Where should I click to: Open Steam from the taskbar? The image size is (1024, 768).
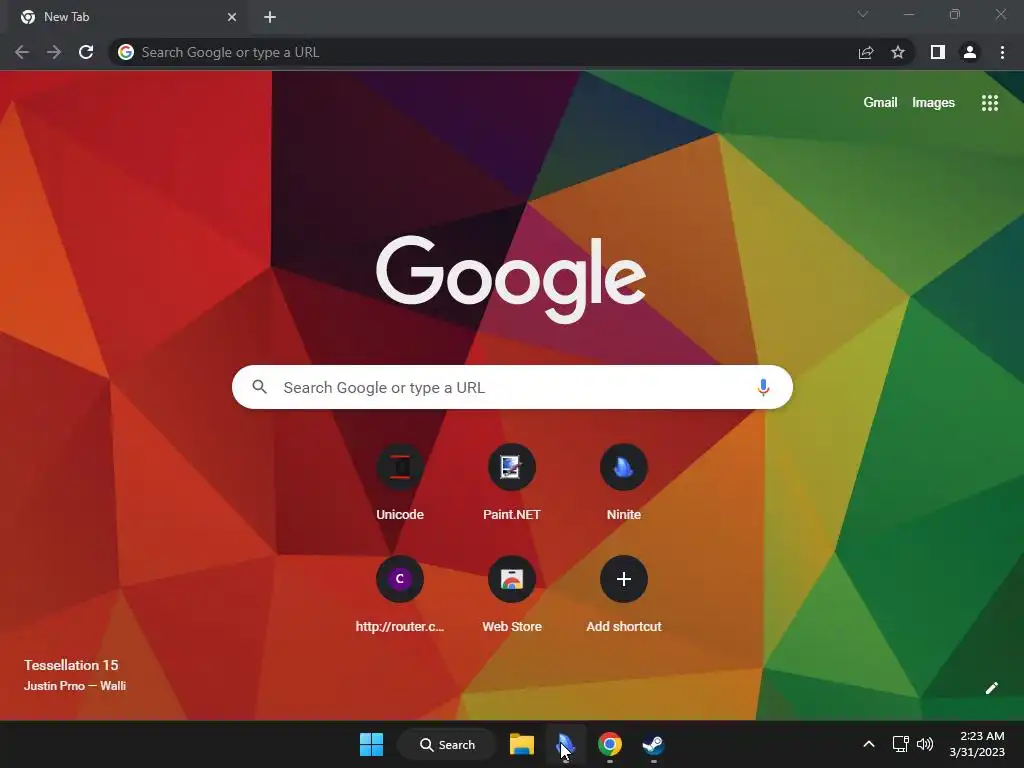653,744
